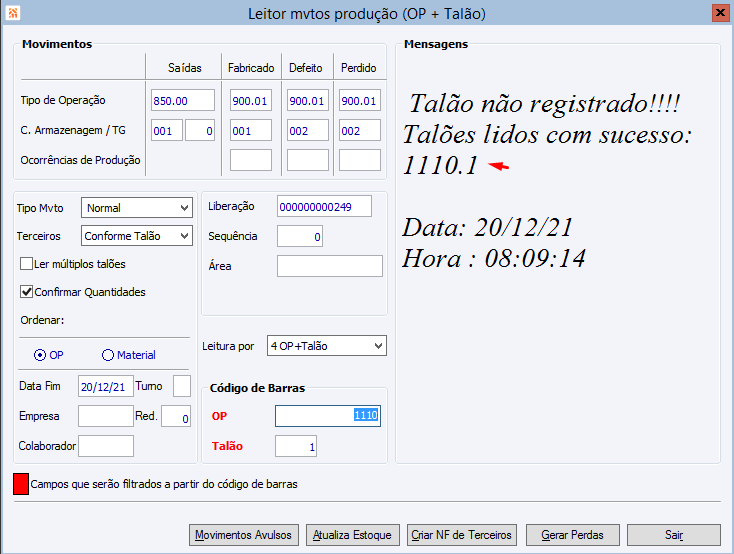Click the 'Talão não registrado!!!!' message
The image size is (734, 554).
click(544, 103)
